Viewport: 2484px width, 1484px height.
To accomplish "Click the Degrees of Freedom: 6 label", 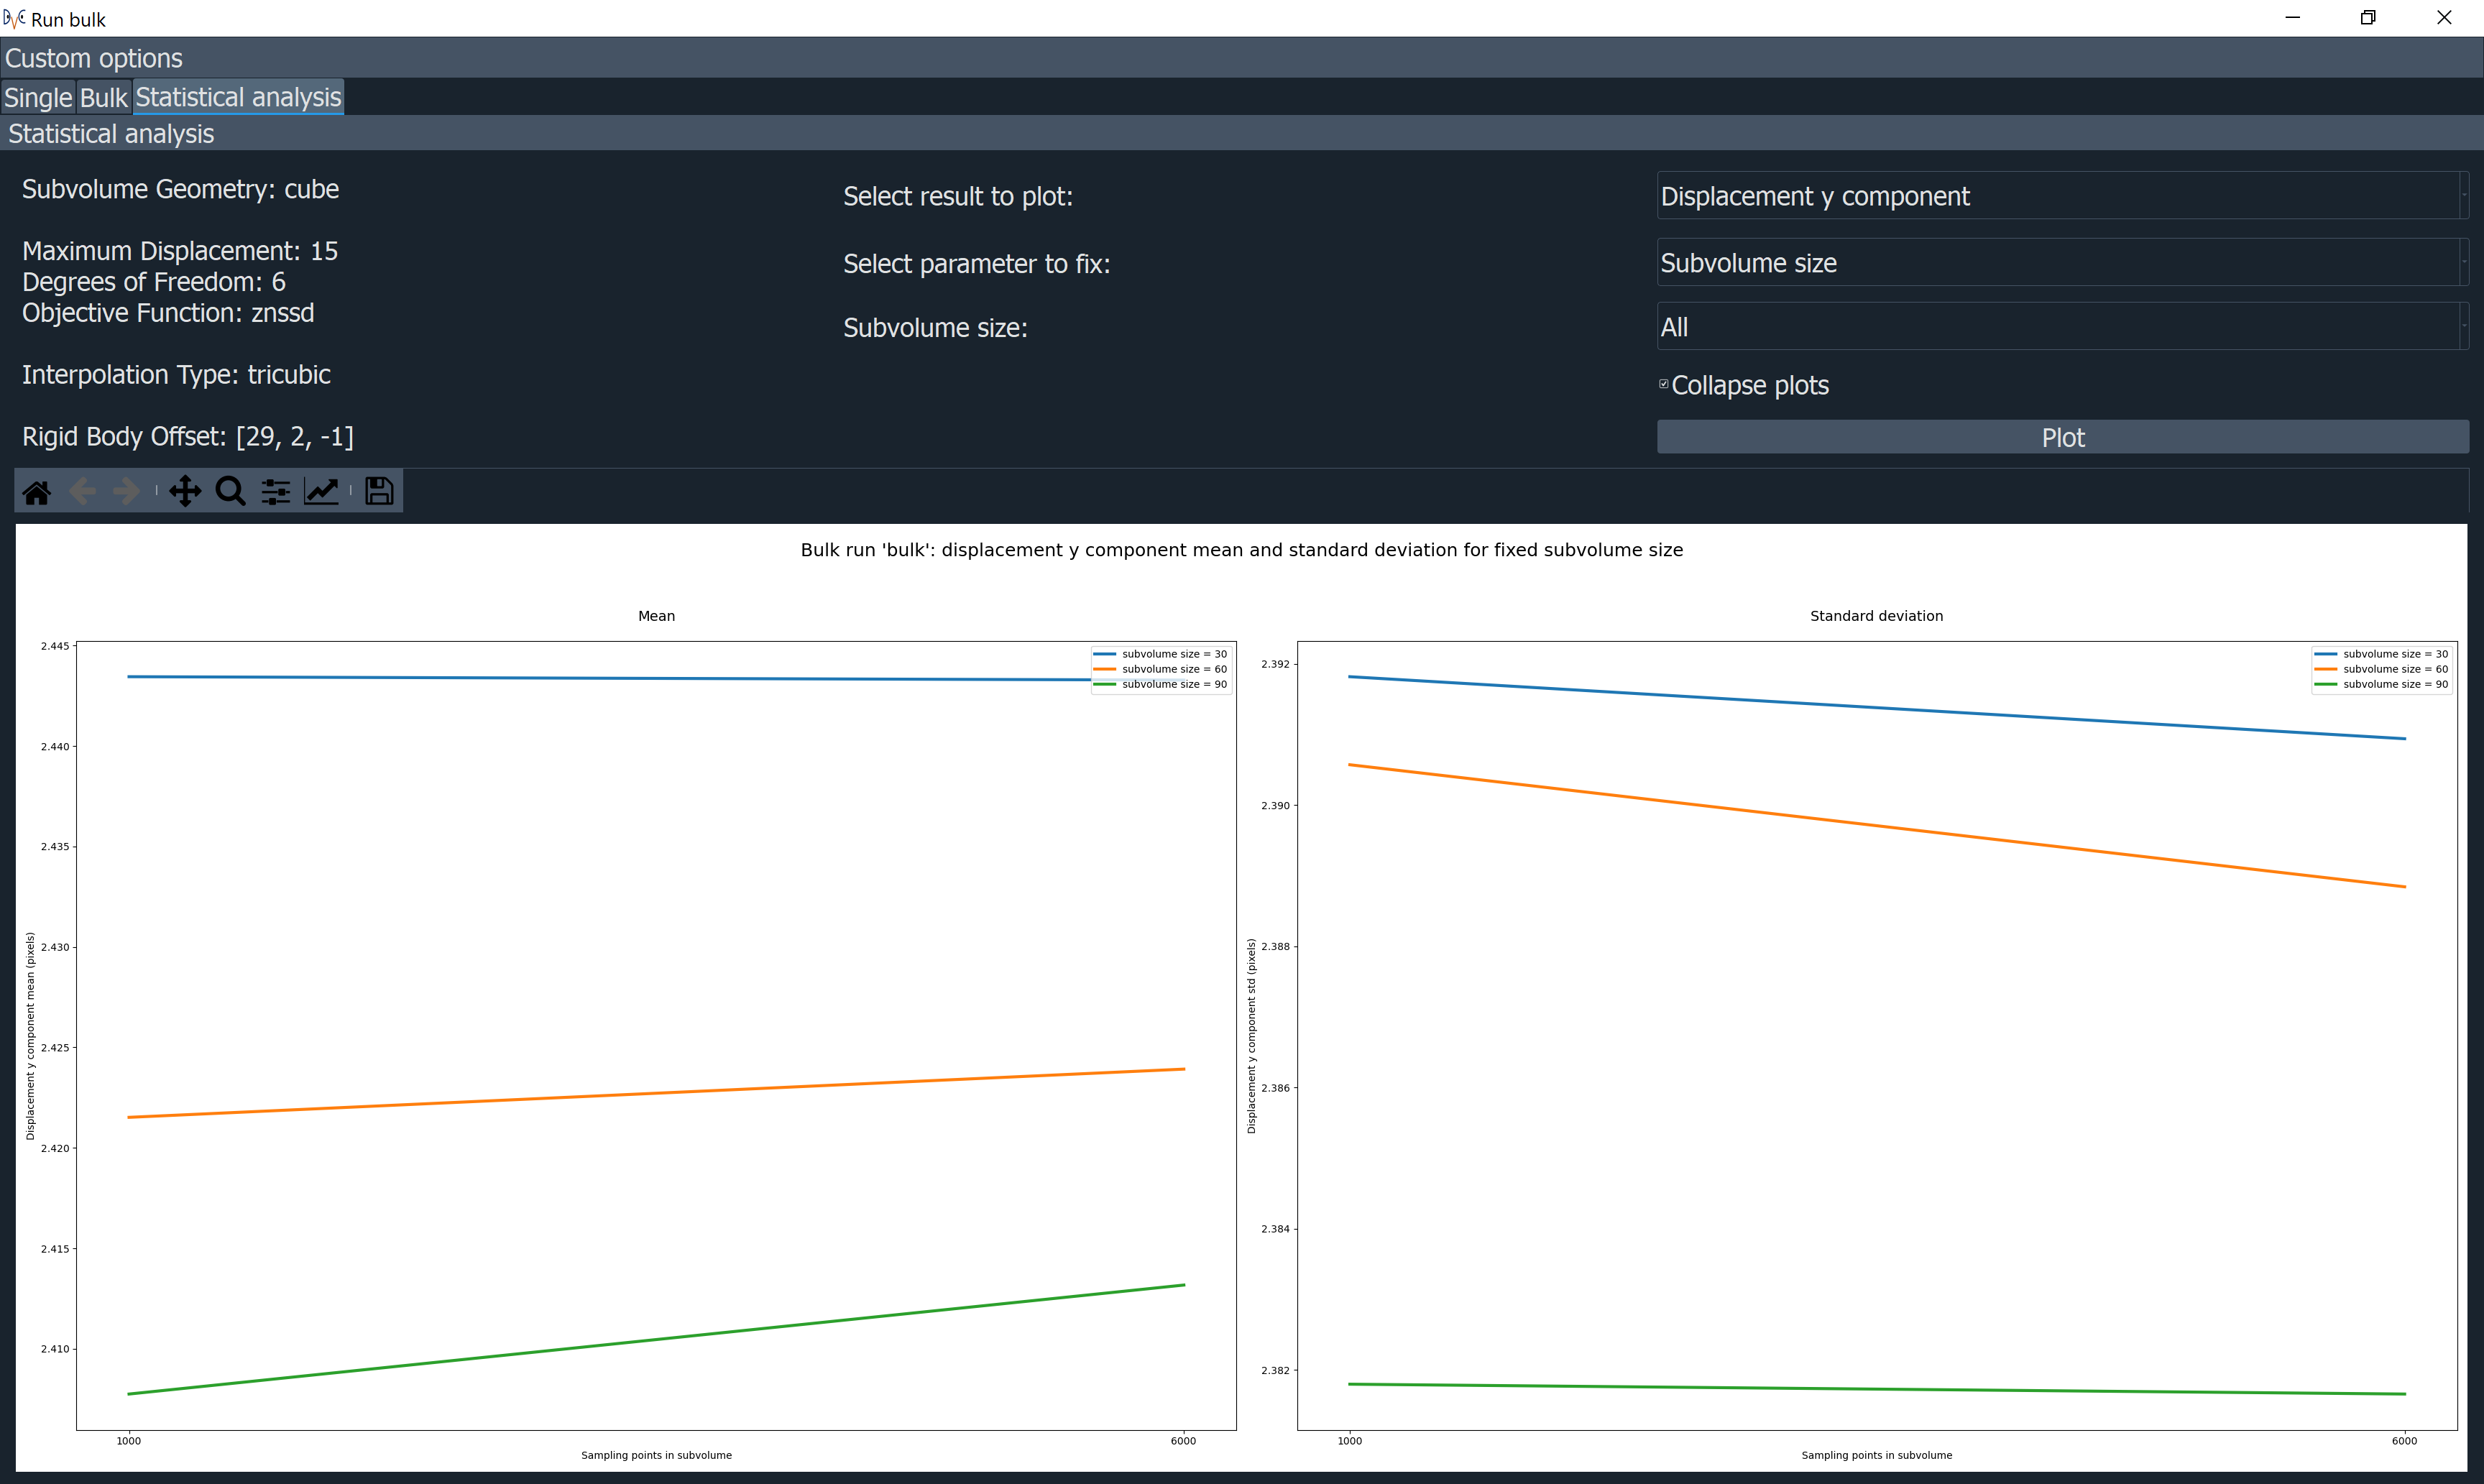I will (x=154, y=282).
